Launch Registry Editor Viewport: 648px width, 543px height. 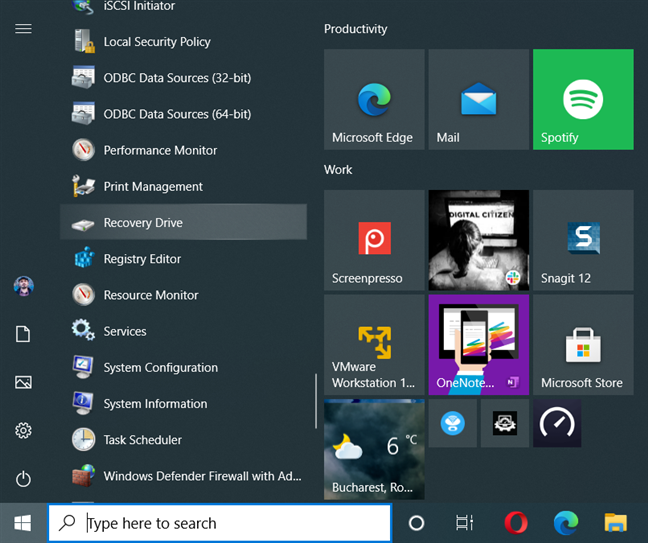(183, 259)
